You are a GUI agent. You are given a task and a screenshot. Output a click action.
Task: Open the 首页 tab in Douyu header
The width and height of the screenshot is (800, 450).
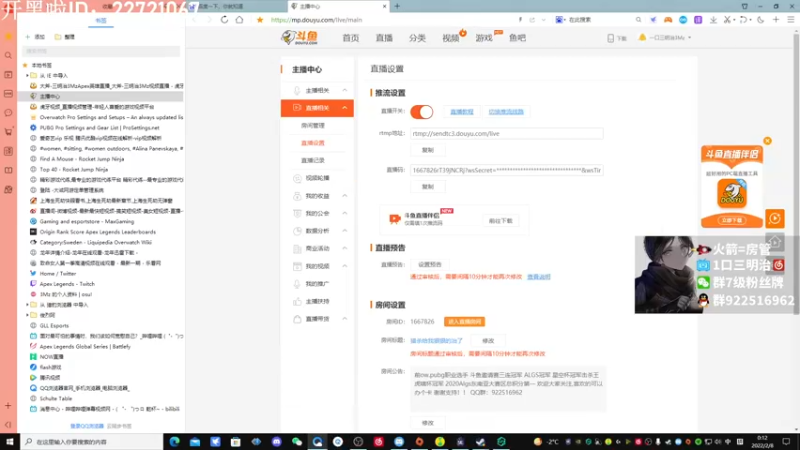pyautogui.click(x=351, y=38)
